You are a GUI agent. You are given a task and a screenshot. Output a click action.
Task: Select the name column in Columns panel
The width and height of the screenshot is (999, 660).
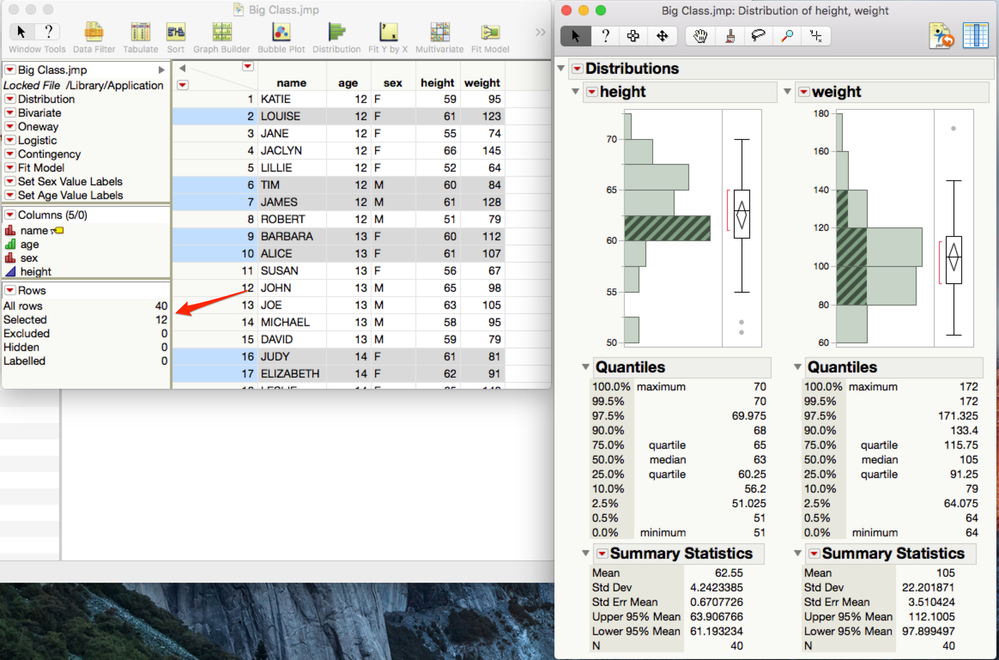[x=34, y=231]
